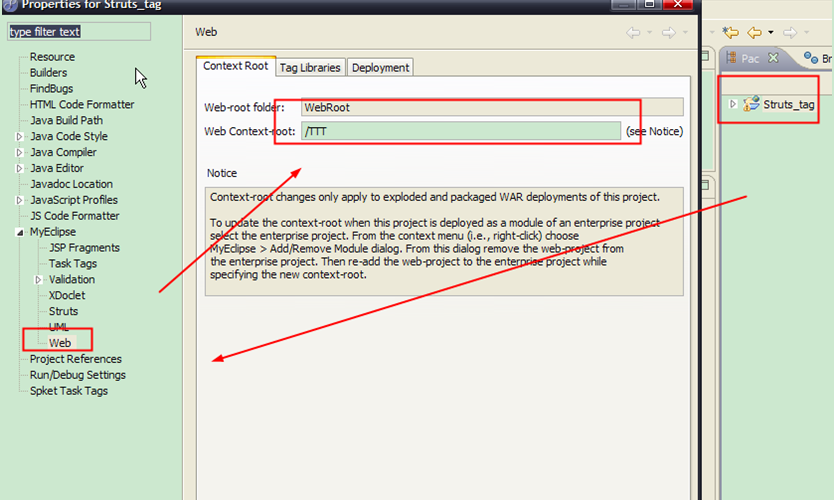Select Struts under MyEclipse

click(63, 311)
